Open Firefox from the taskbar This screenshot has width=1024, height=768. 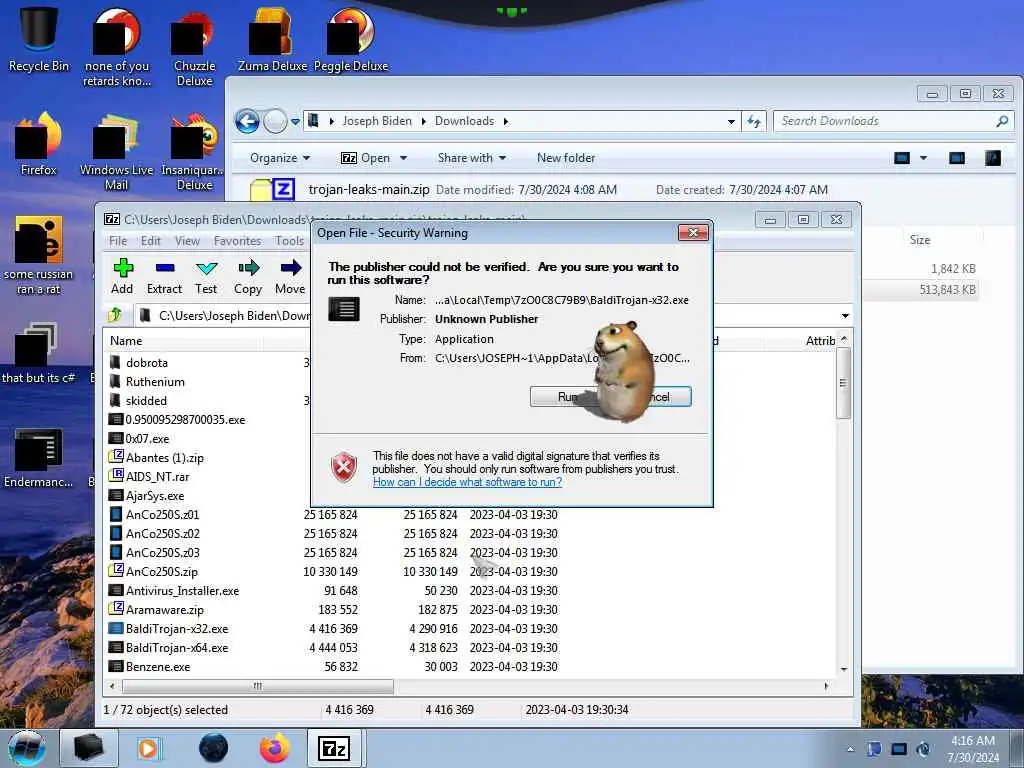[x=275, y=748]
